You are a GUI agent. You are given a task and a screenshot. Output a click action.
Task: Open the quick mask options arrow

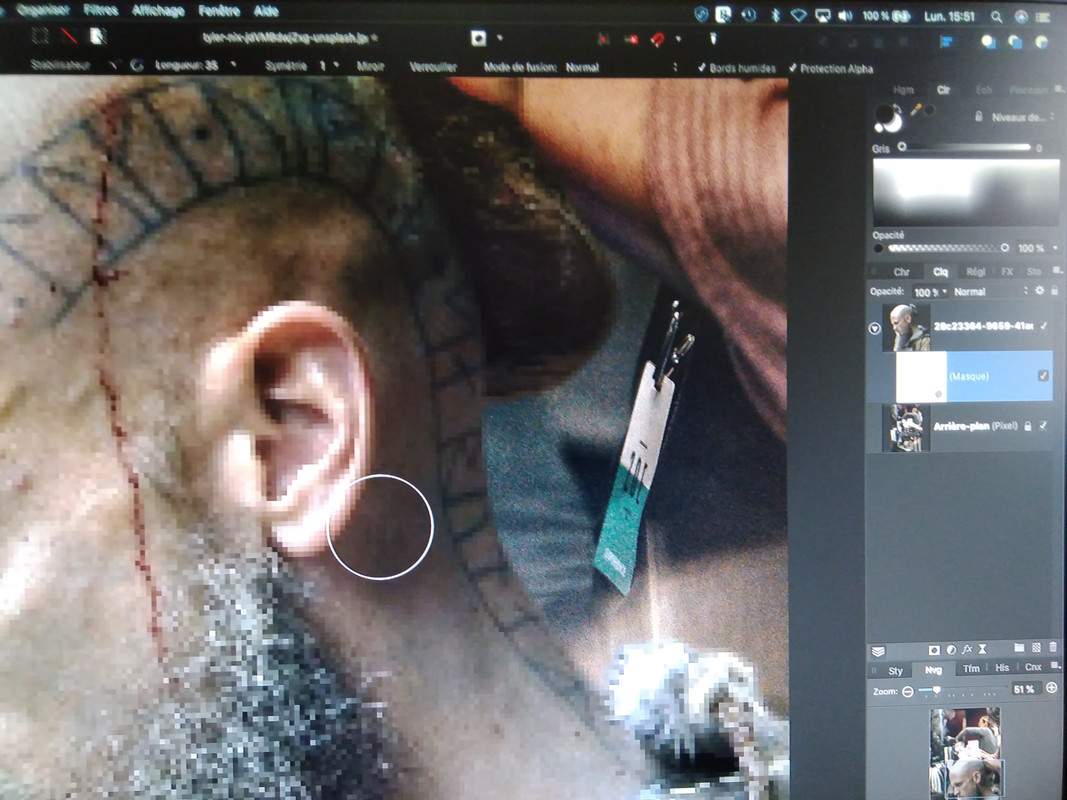pos(500,38)
